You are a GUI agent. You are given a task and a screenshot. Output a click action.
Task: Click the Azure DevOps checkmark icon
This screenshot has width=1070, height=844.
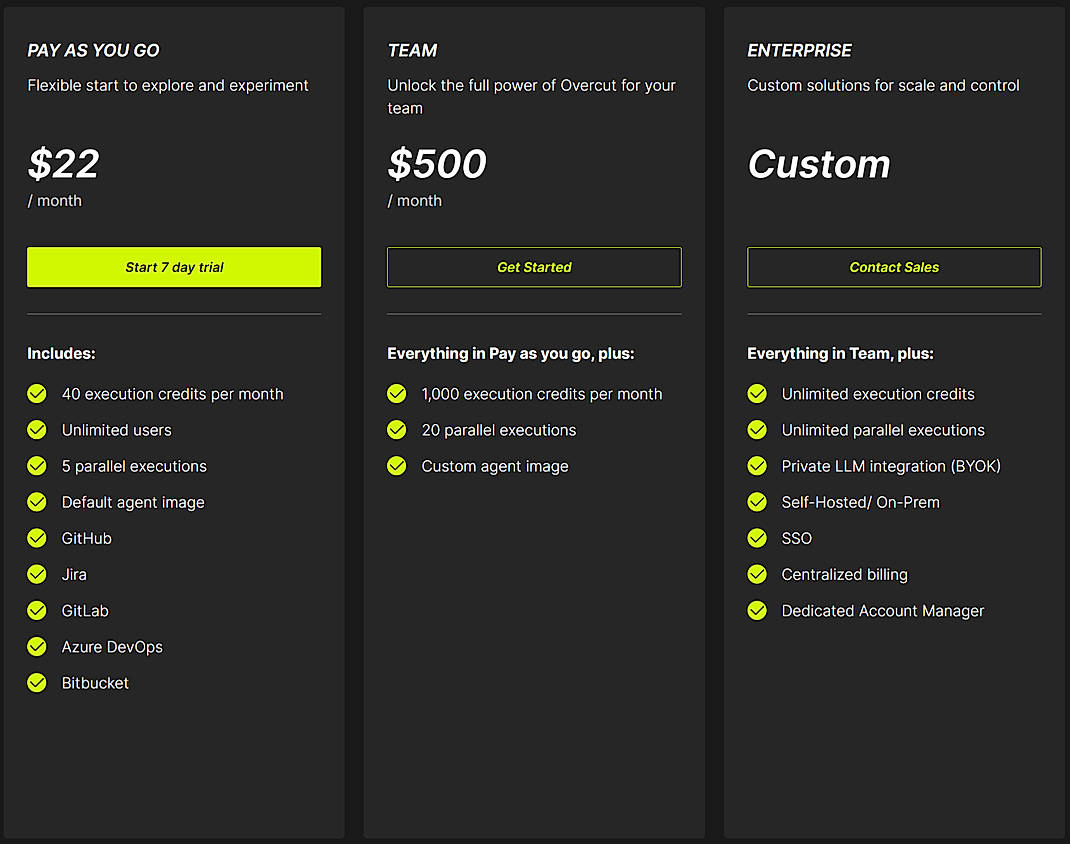click(37, 647)
